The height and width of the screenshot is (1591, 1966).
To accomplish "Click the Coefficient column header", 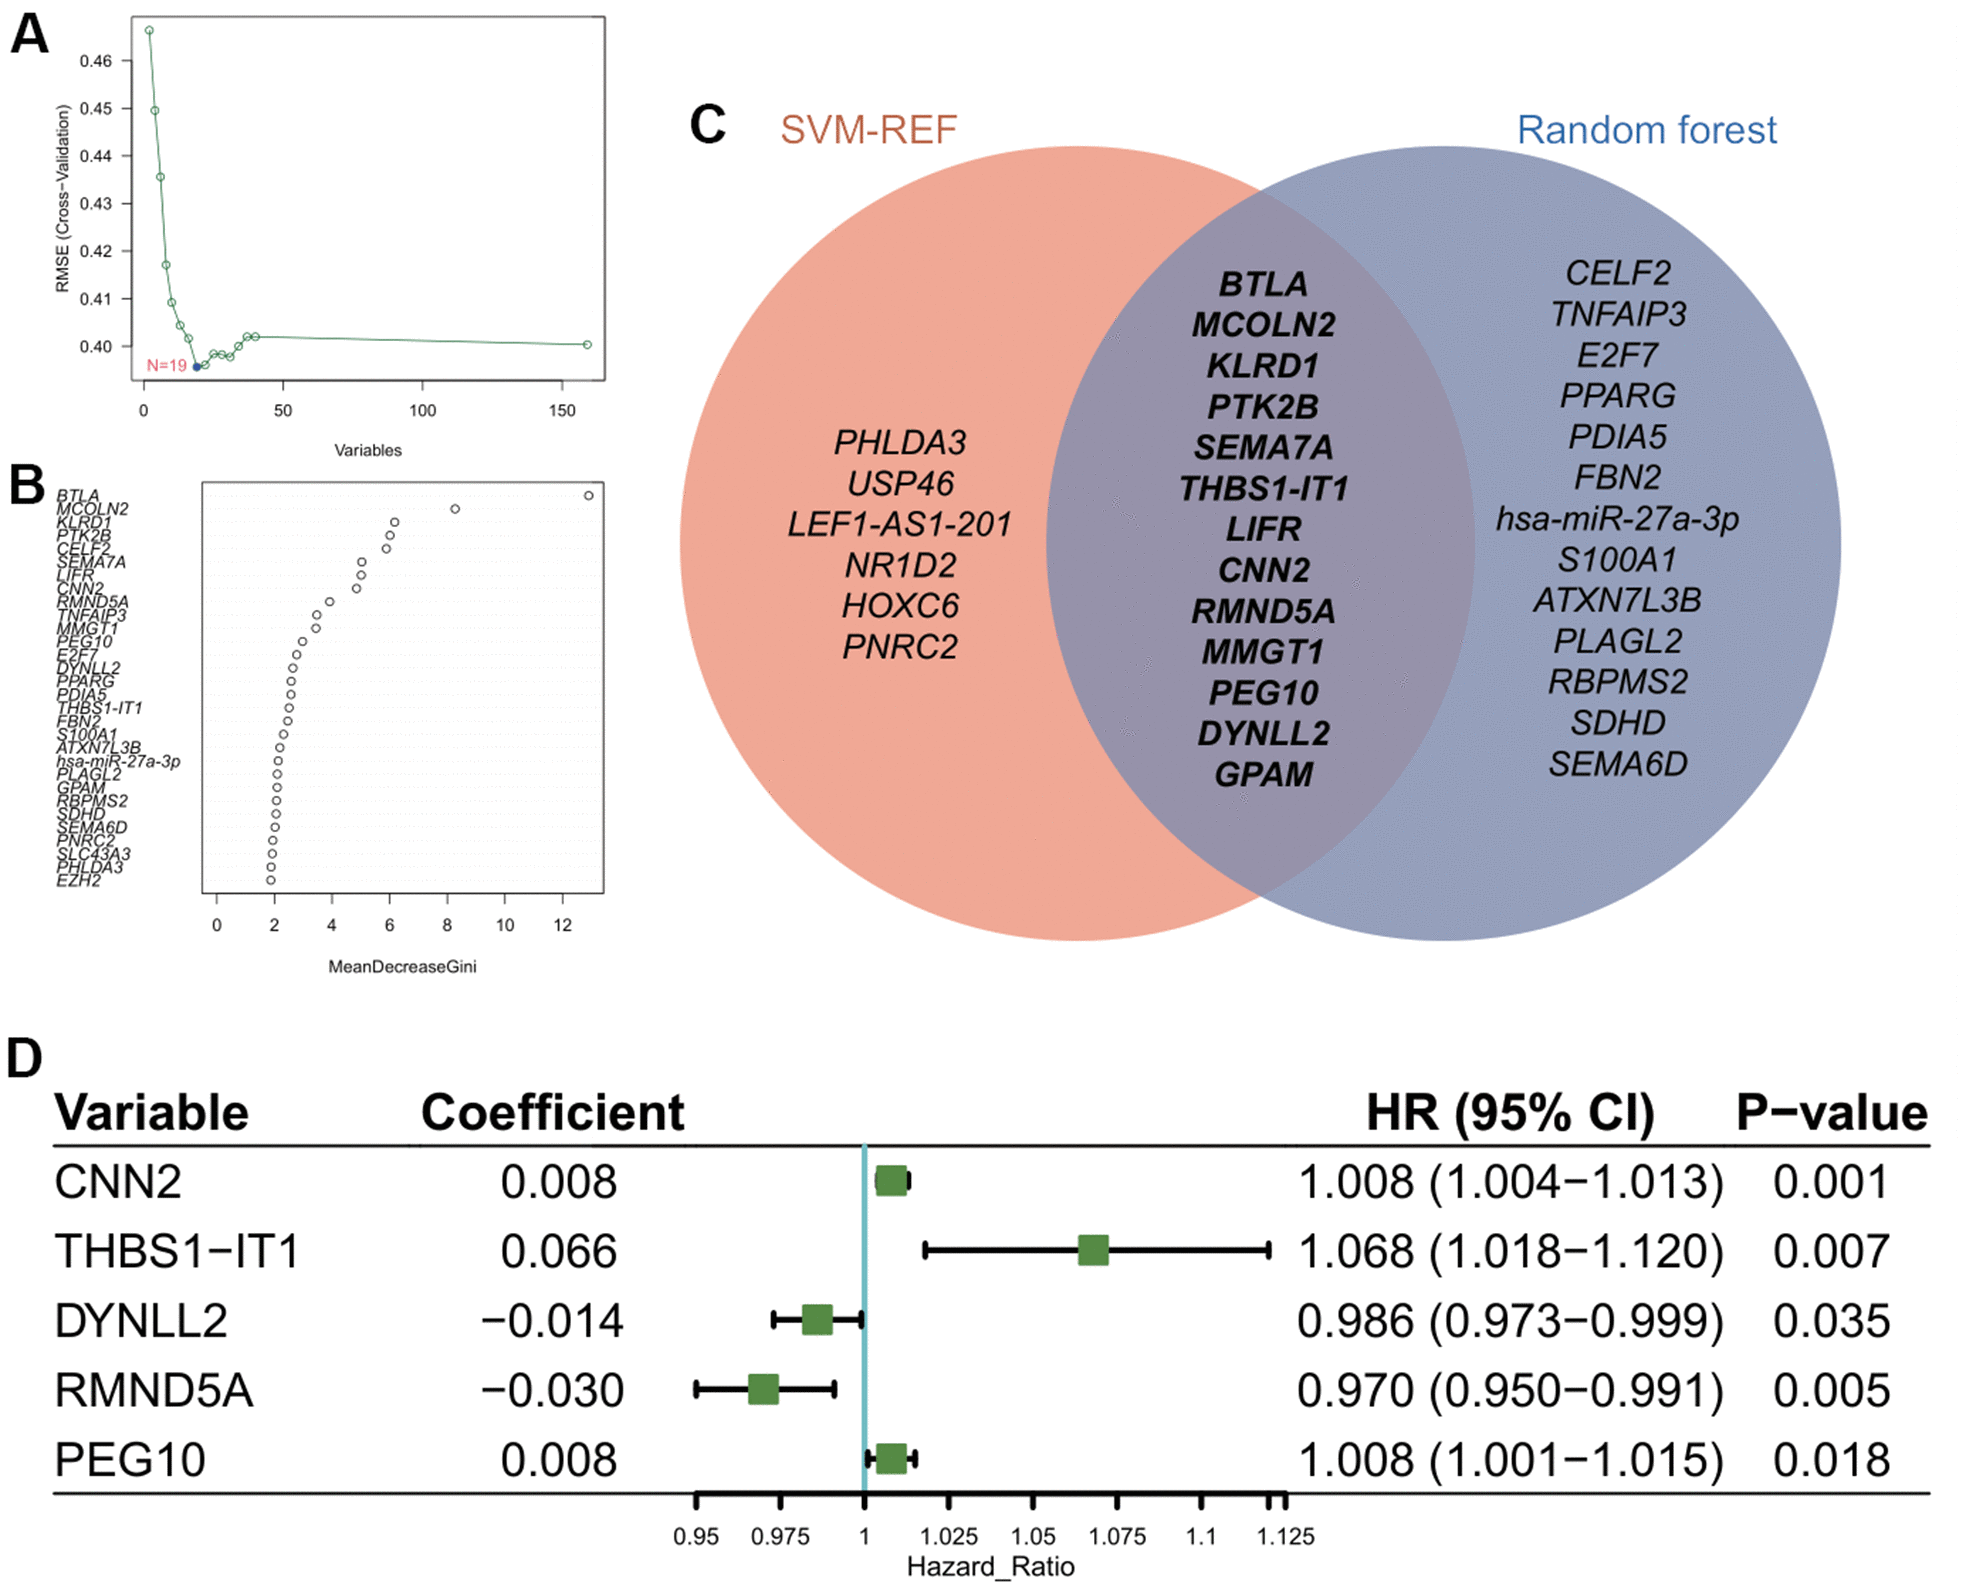I will click(x=552, y=1112).
